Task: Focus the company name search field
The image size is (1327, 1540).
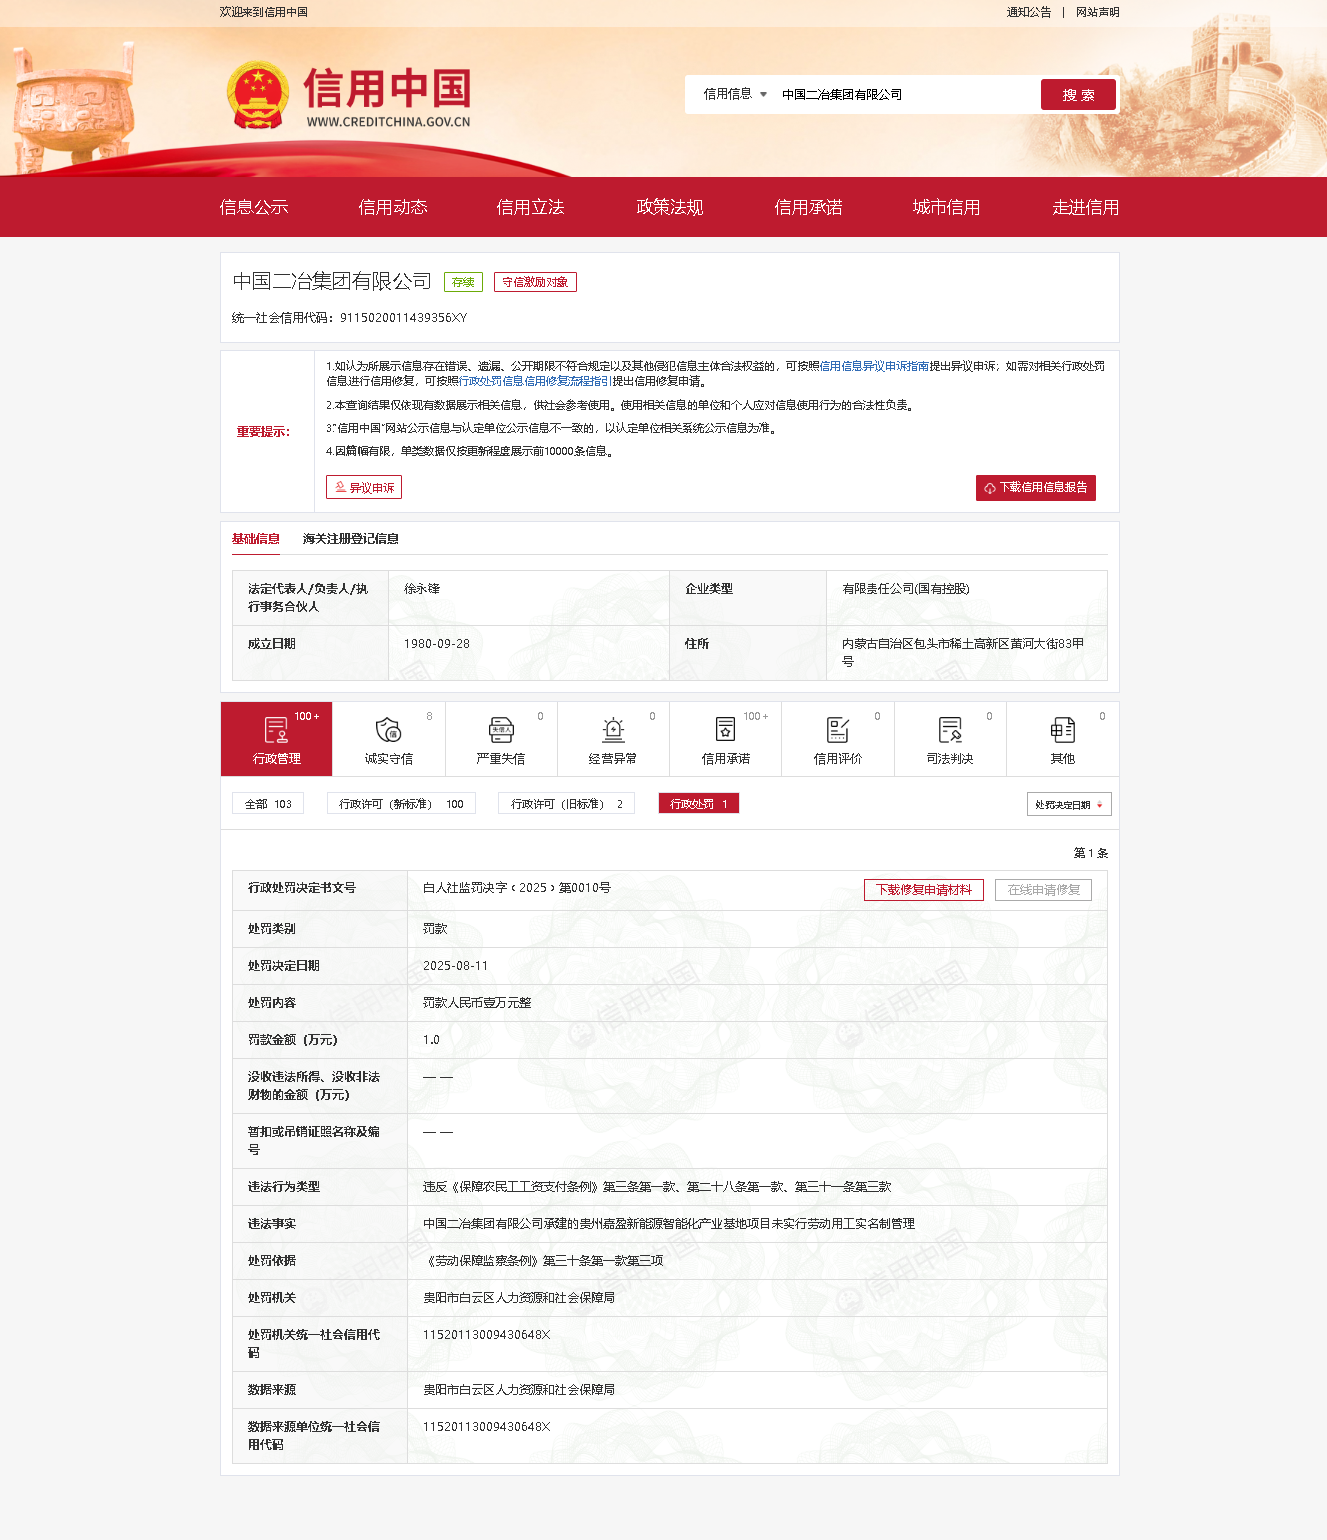Action: pos(905,94)
